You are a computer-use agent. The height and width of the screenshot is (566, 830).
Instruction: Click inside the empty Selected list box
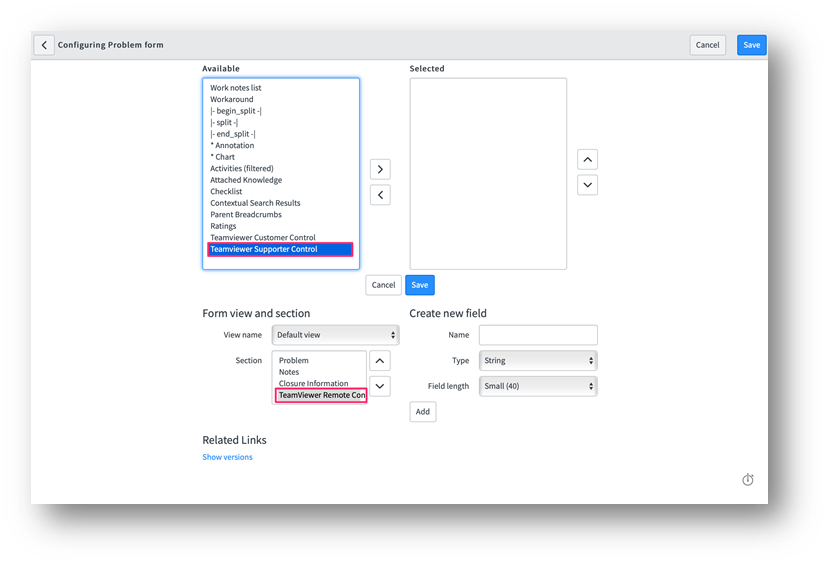point(488,174)
